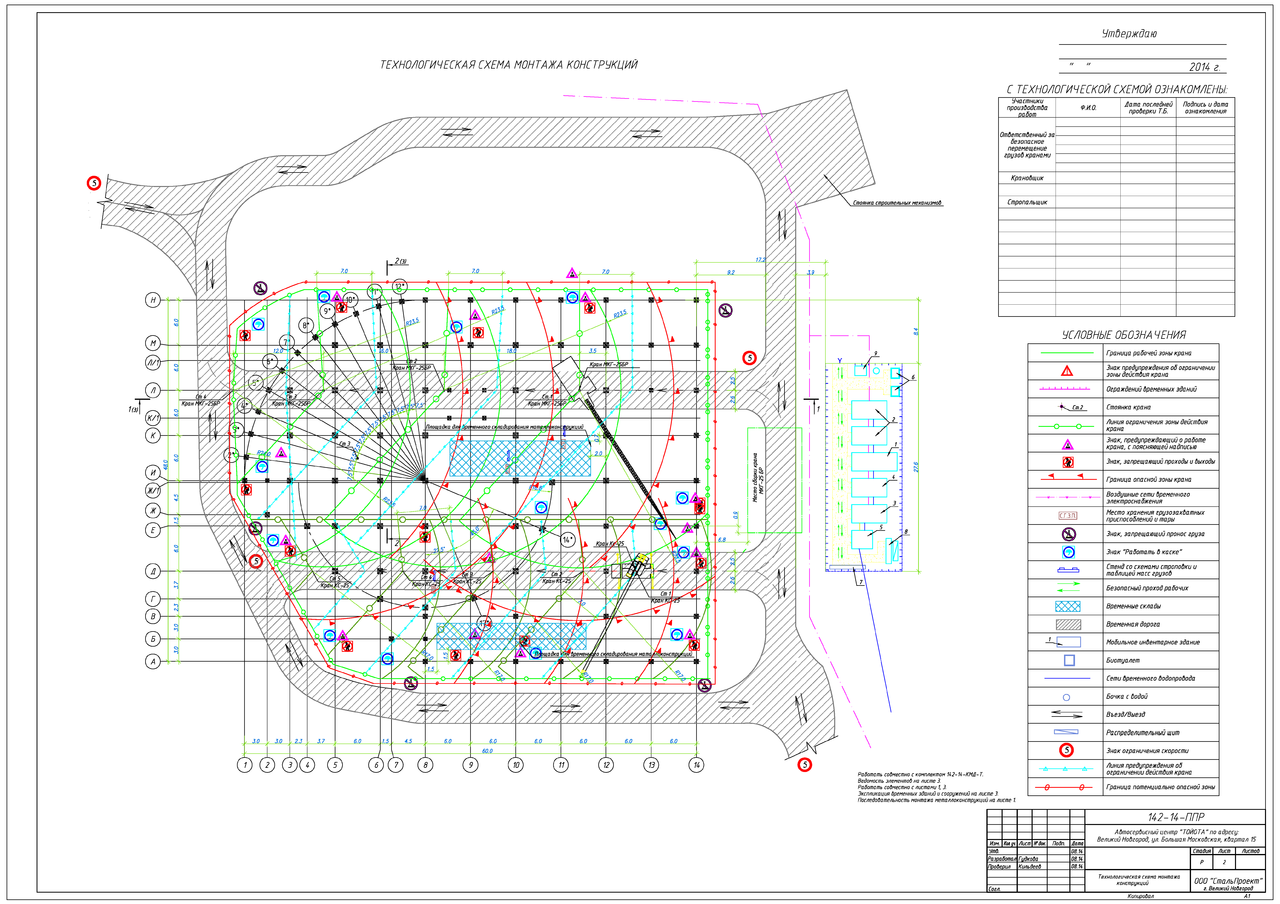The width and height of the screenshot is (1280, 904).
Task: Click the magenta crane warning triangle in legend
Action: click(x=1066, y=444)
